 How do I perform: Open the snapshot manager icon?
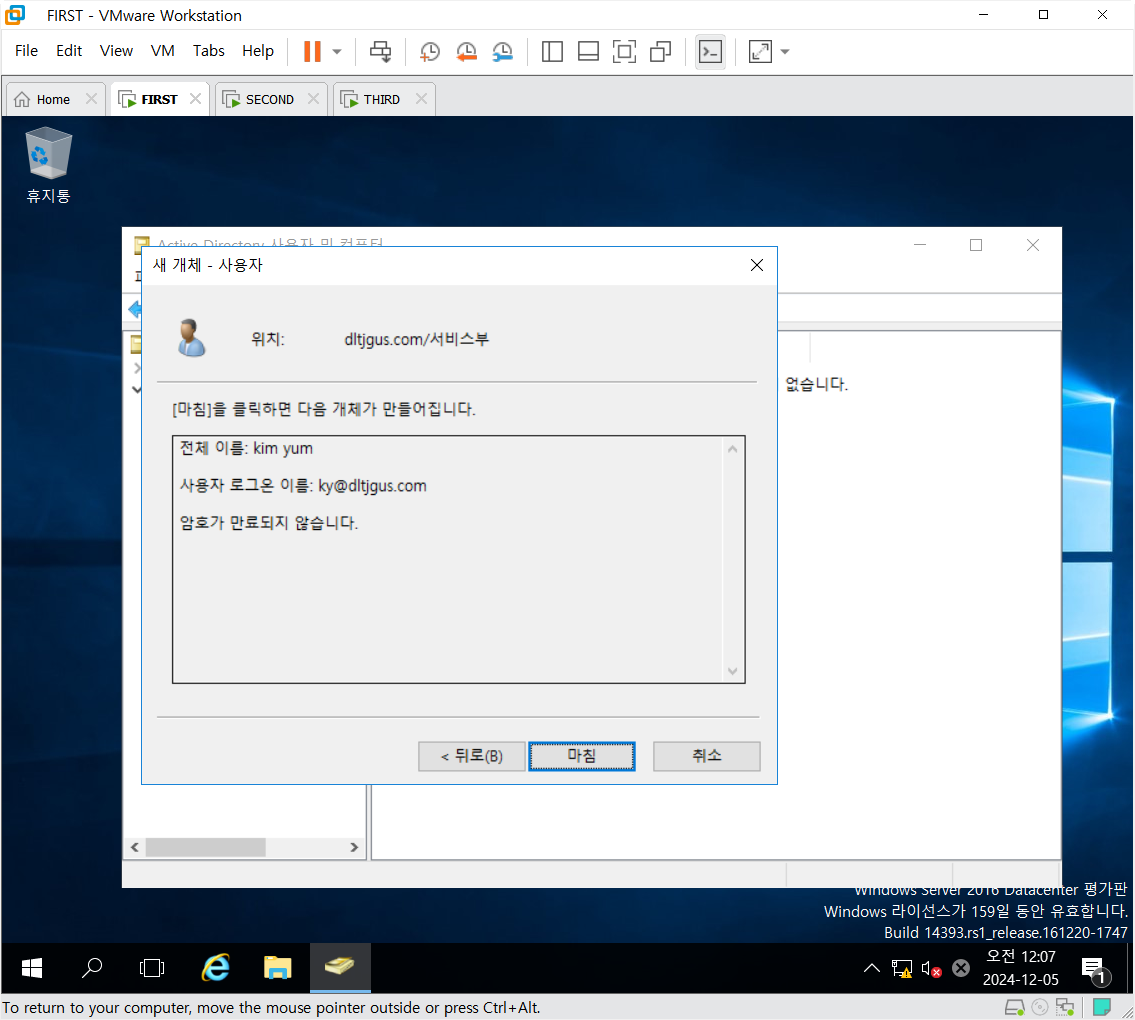[502, 51]
